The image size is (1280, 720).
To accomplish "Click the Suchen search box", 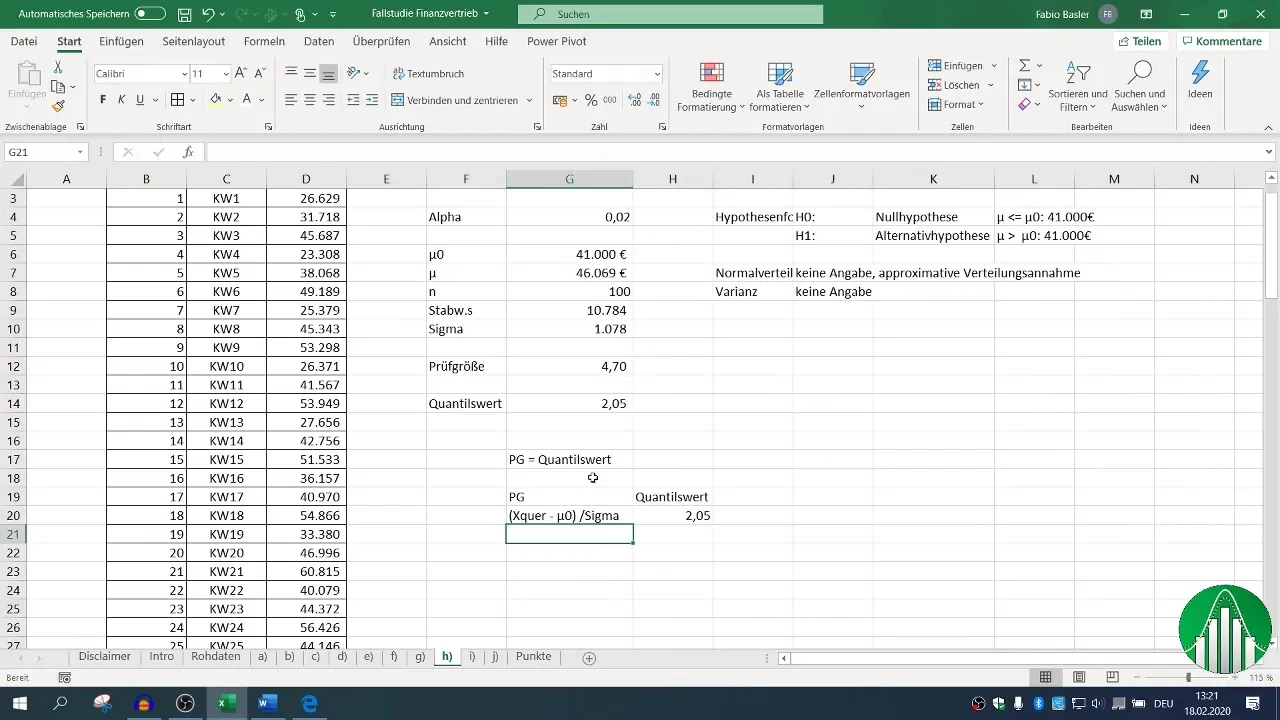I will coord(670,14).
